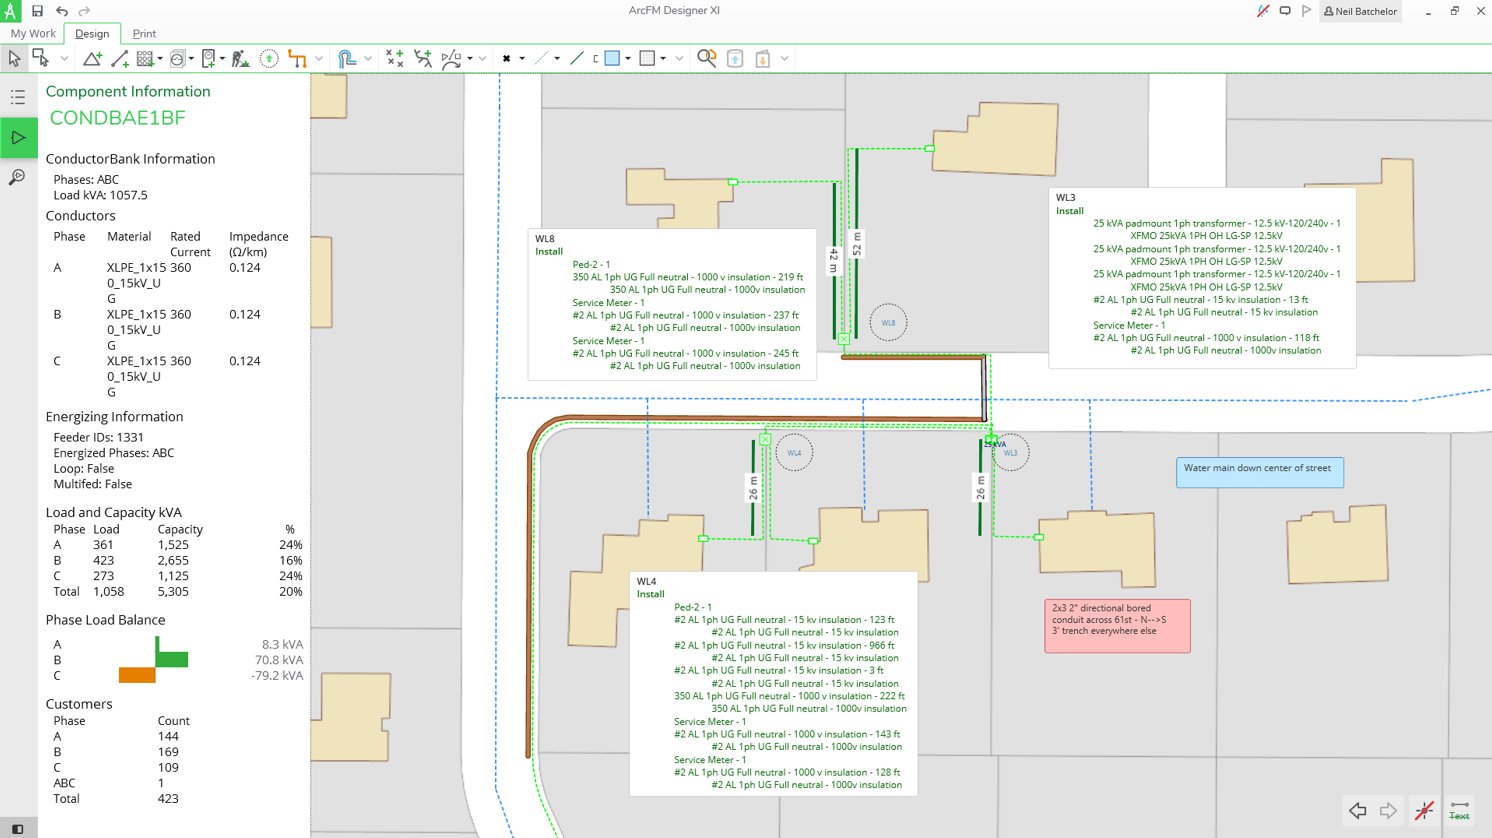Toggle the text label visibility button
The width and height of the screenshot is (1492, 838).
(1459, 810)
